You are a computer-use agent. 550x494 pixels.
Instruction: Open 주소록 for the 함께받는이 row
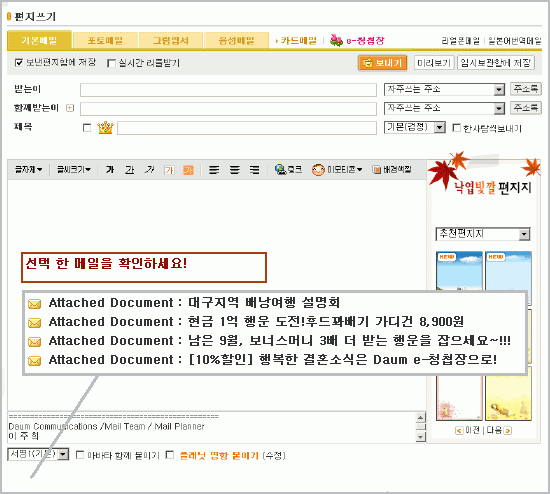pyautogui.click(x=525, y=108)
